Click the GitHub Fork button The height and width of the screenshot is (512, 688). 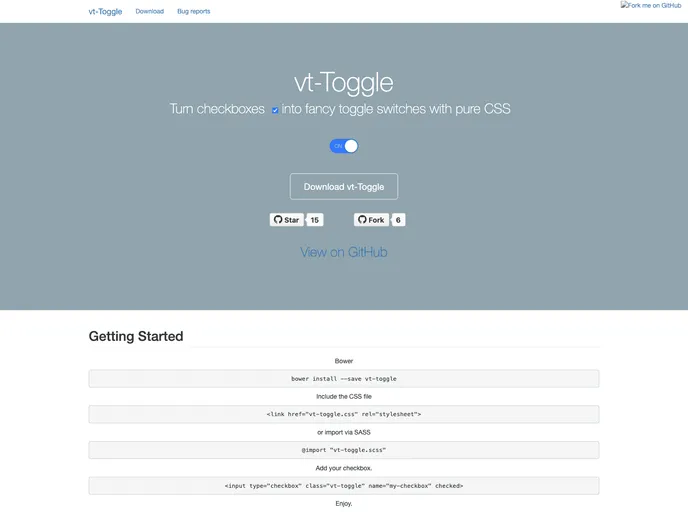tap(371, 220)
